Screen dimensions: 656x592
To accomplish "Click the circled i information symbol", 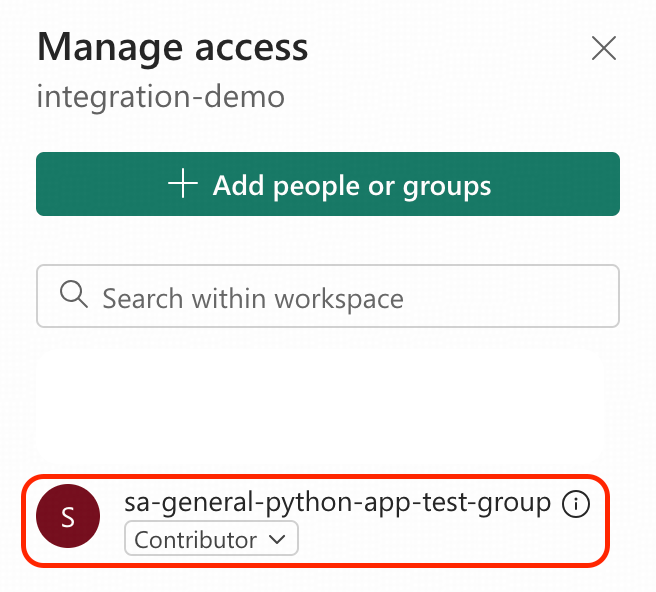I will coord(575,504).
